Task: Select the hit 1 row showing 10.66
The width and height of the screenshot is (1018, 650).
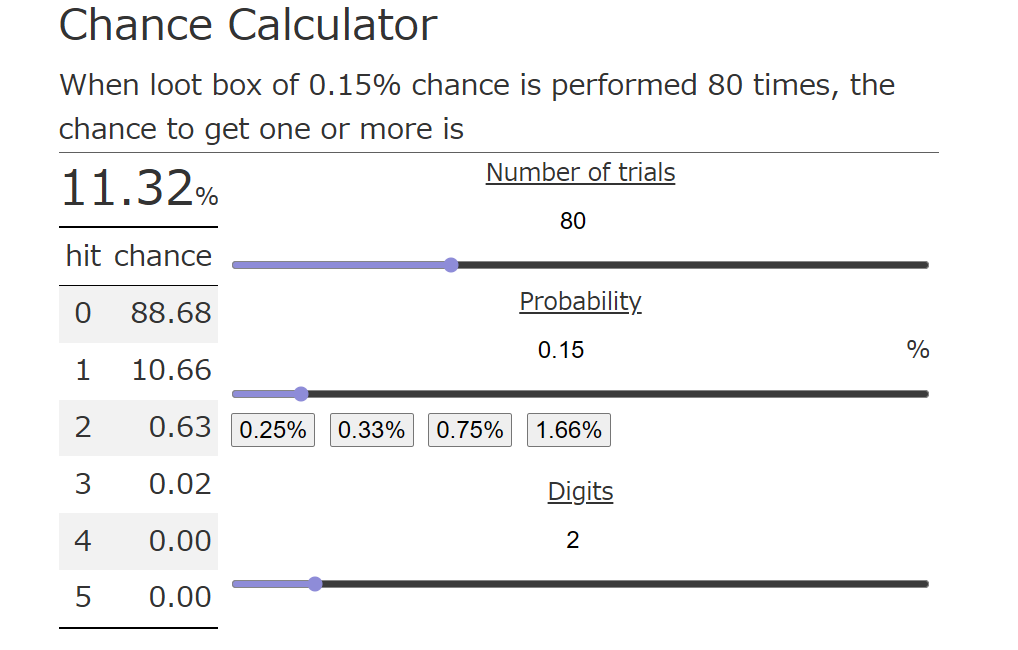Action: tap(139, 370)
